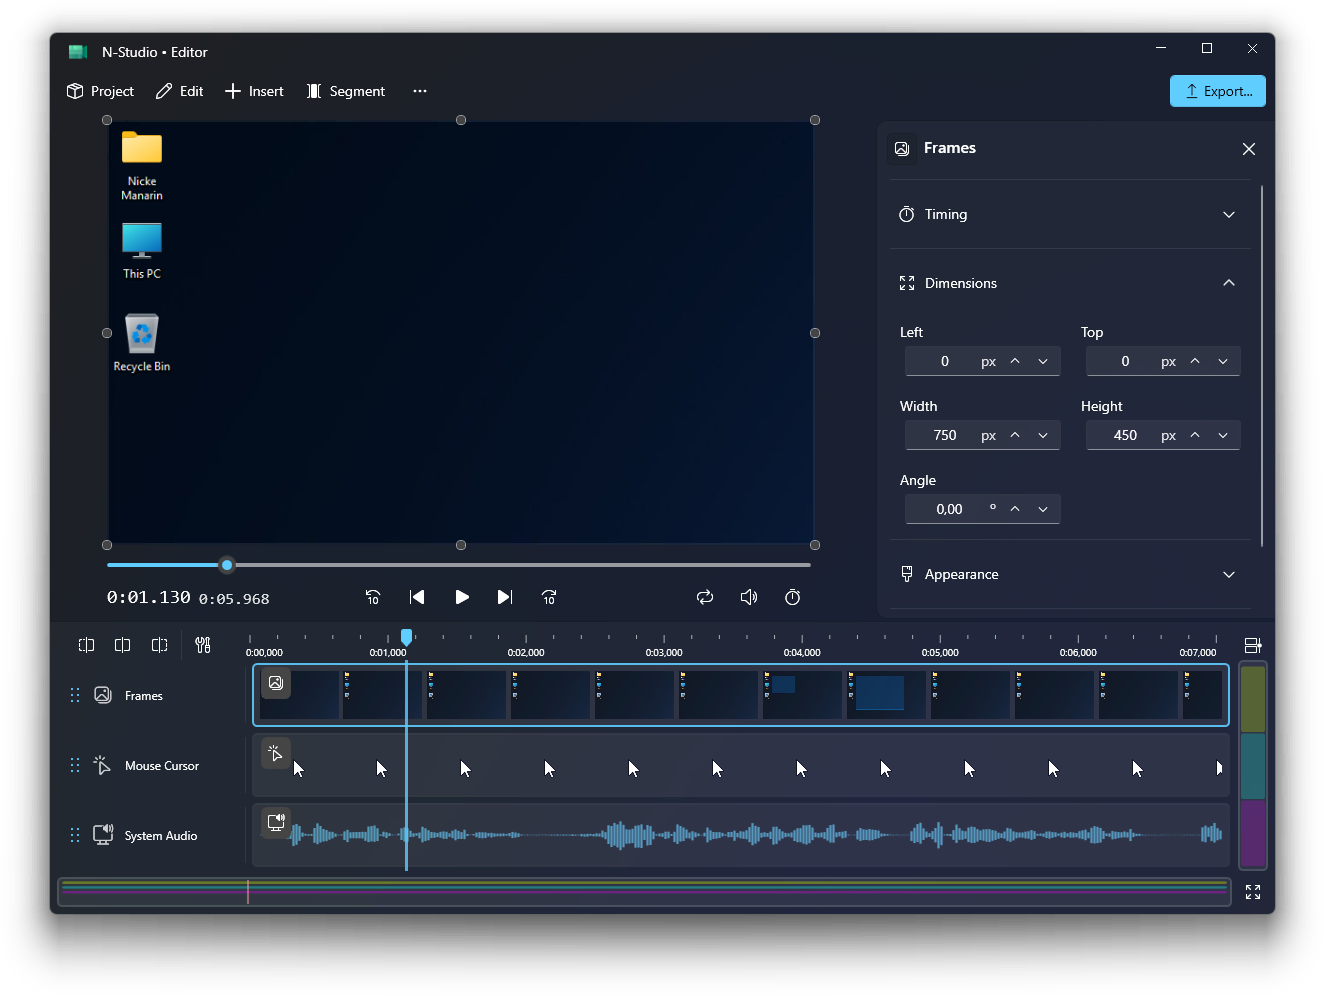Open the Edit menu
This screenshot has width=1324, height=996.
click(180, 91)
